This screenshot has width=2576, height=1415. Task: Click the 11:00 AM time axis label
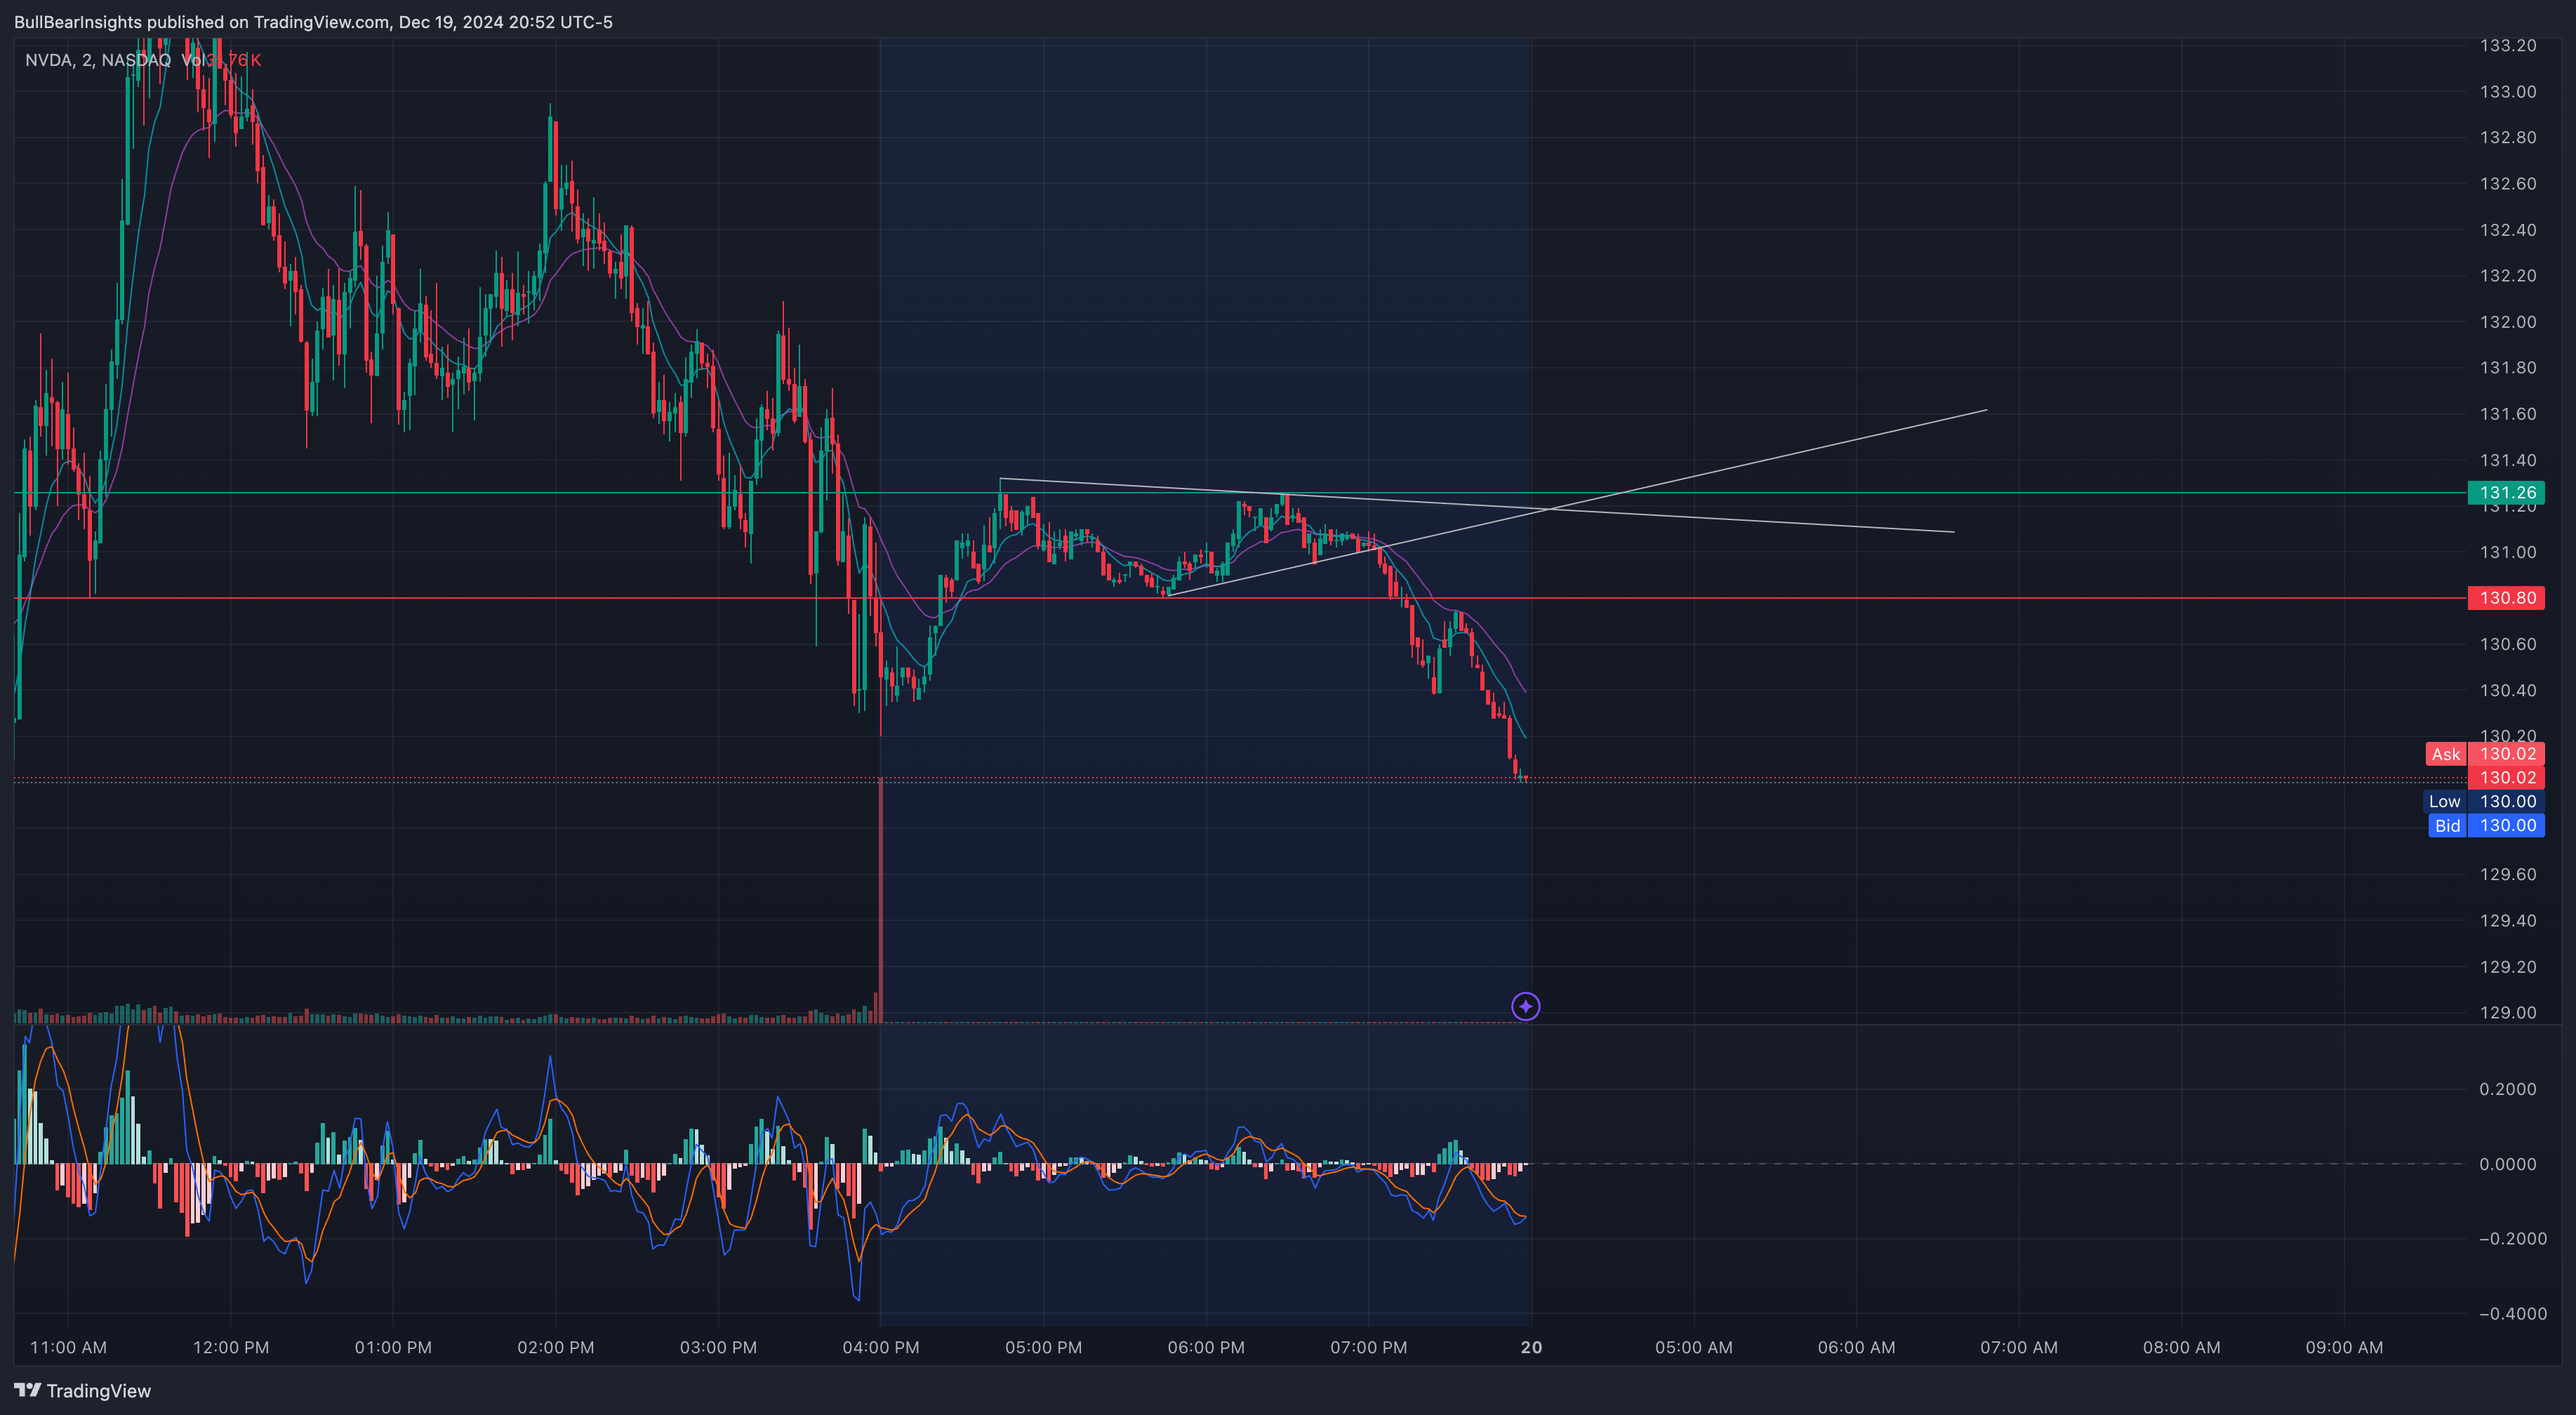pos(68,1347)
